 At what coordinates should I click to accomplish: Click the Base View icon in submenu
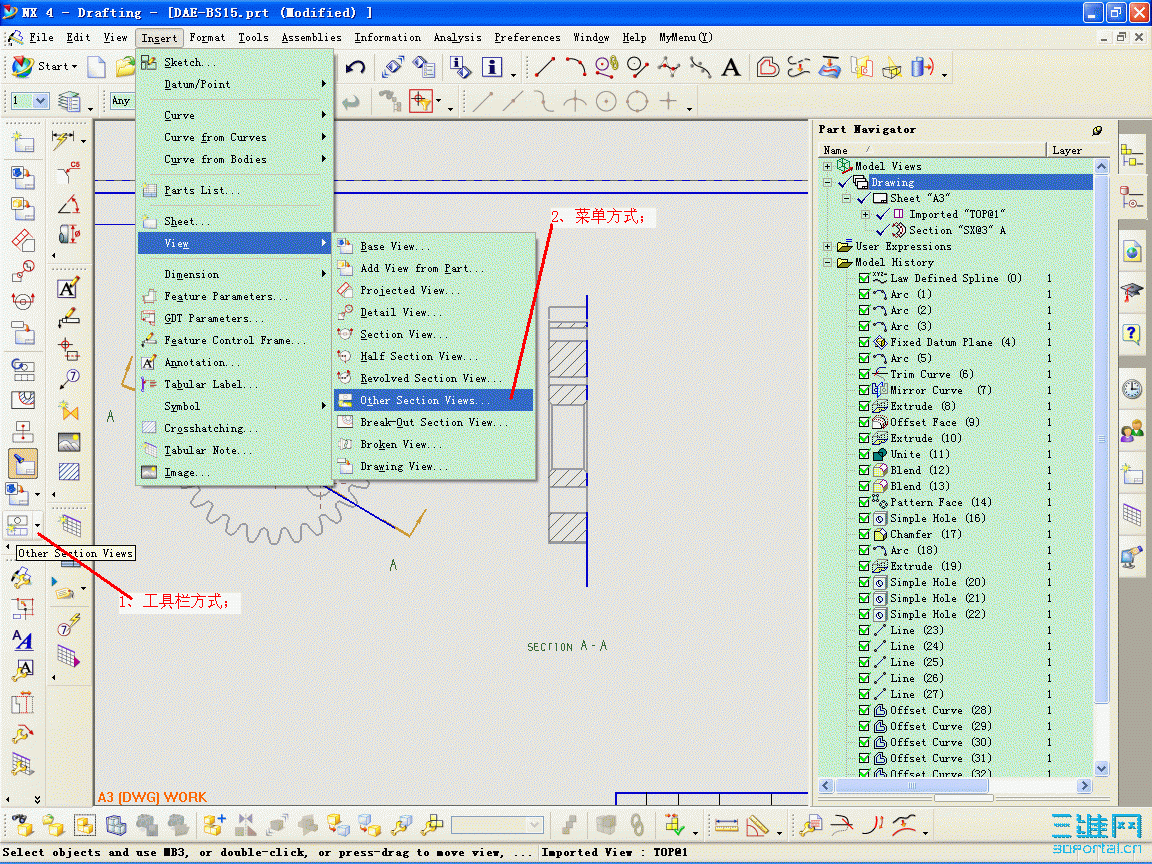pos(345,246)
